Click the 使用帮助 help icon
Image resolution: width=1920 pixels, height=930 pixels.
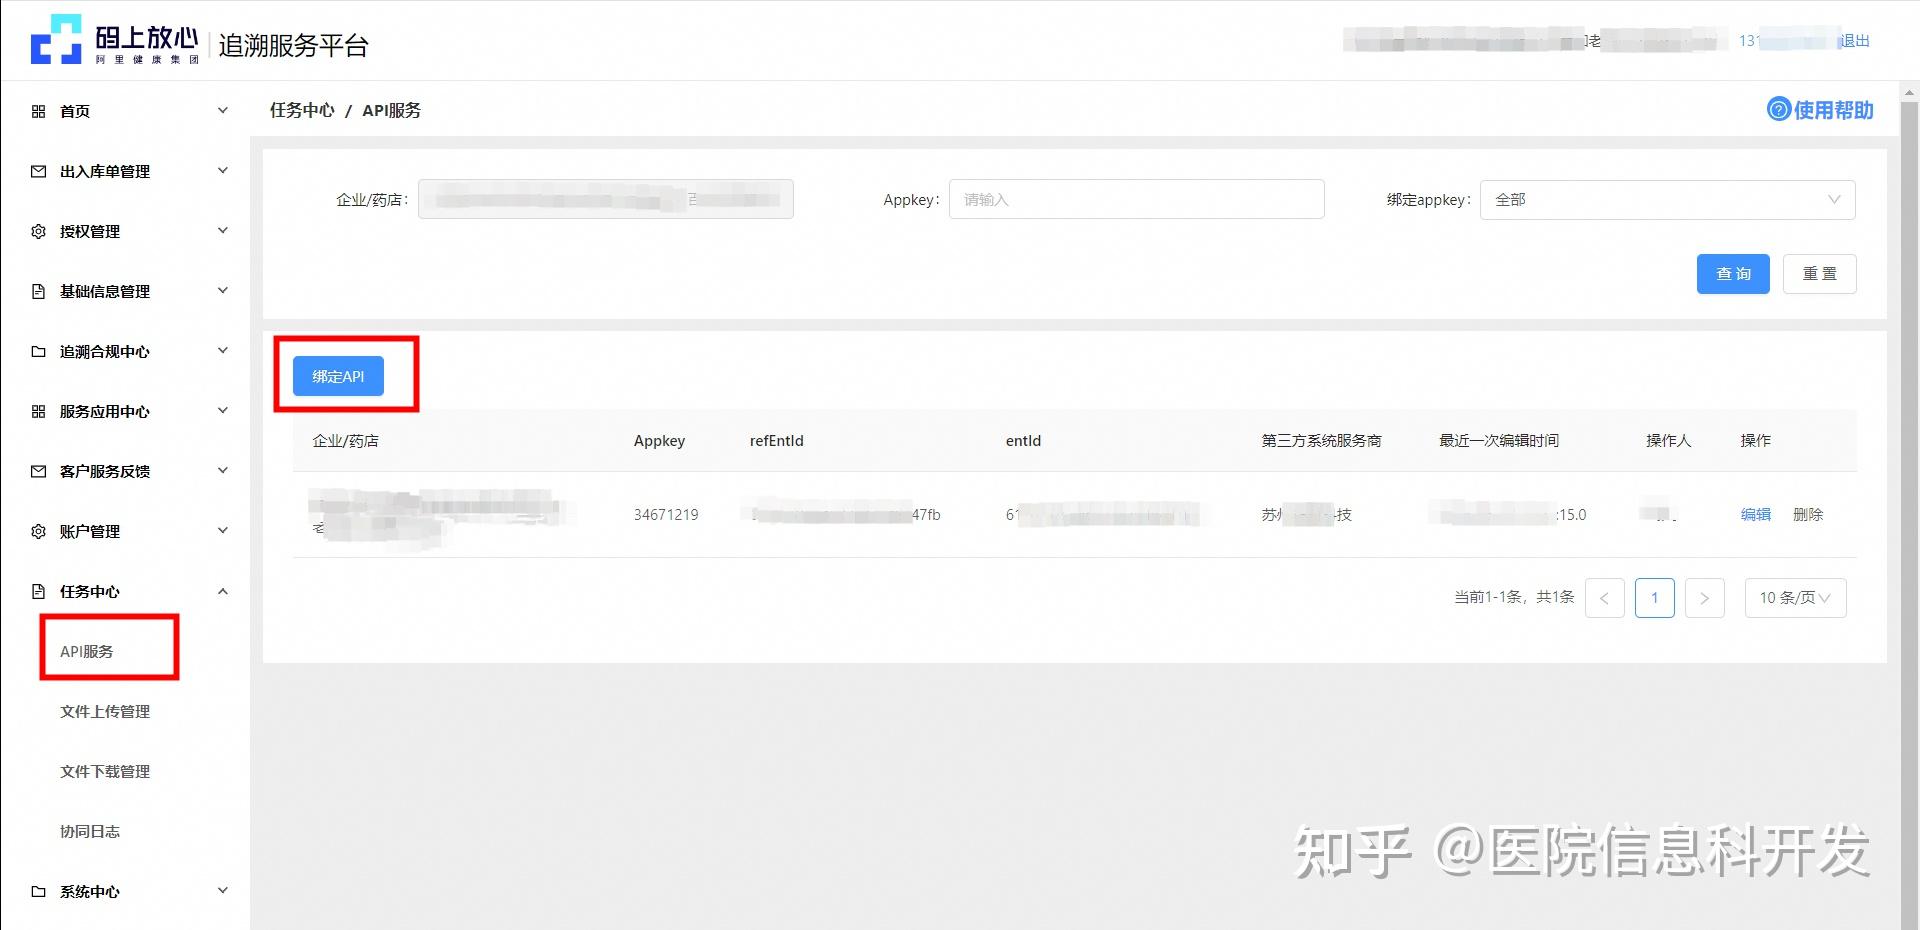(x=1778, y=110)
